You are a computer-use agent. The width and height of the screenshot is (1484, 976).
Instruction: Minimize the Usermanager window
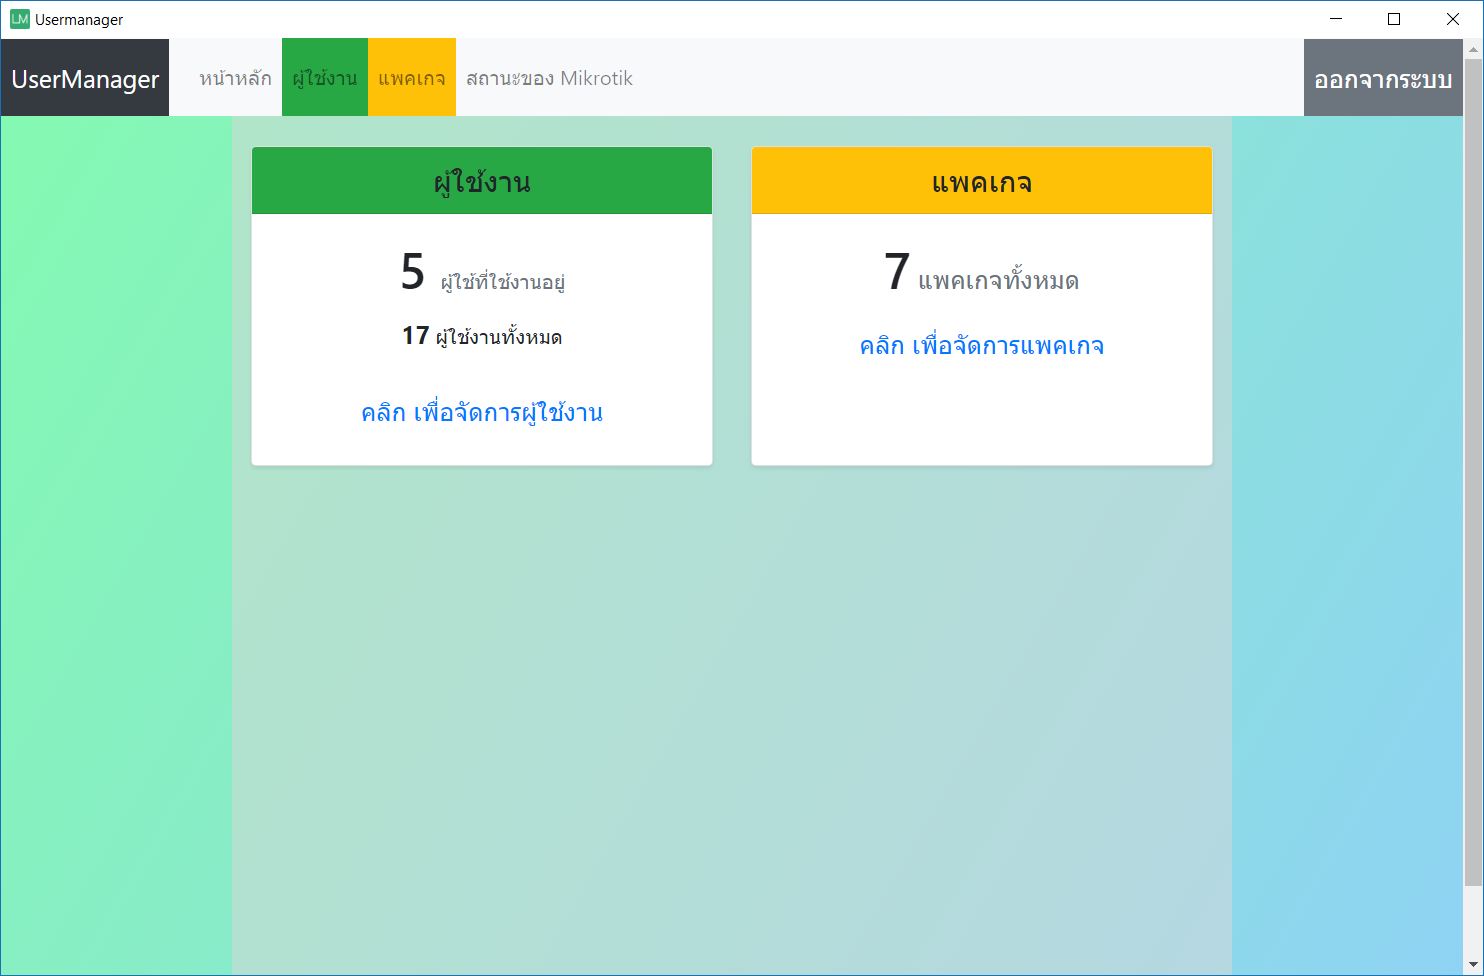[x=1335, y=19]
